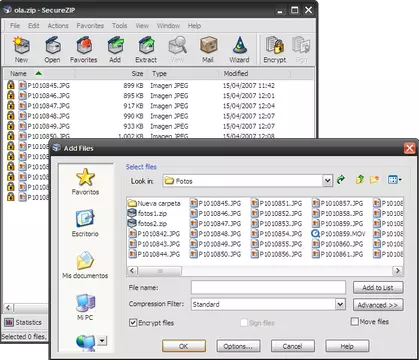This screenshot has width=419, height=360.
Task: Open the Actions menu
Action: coord(58,26)
